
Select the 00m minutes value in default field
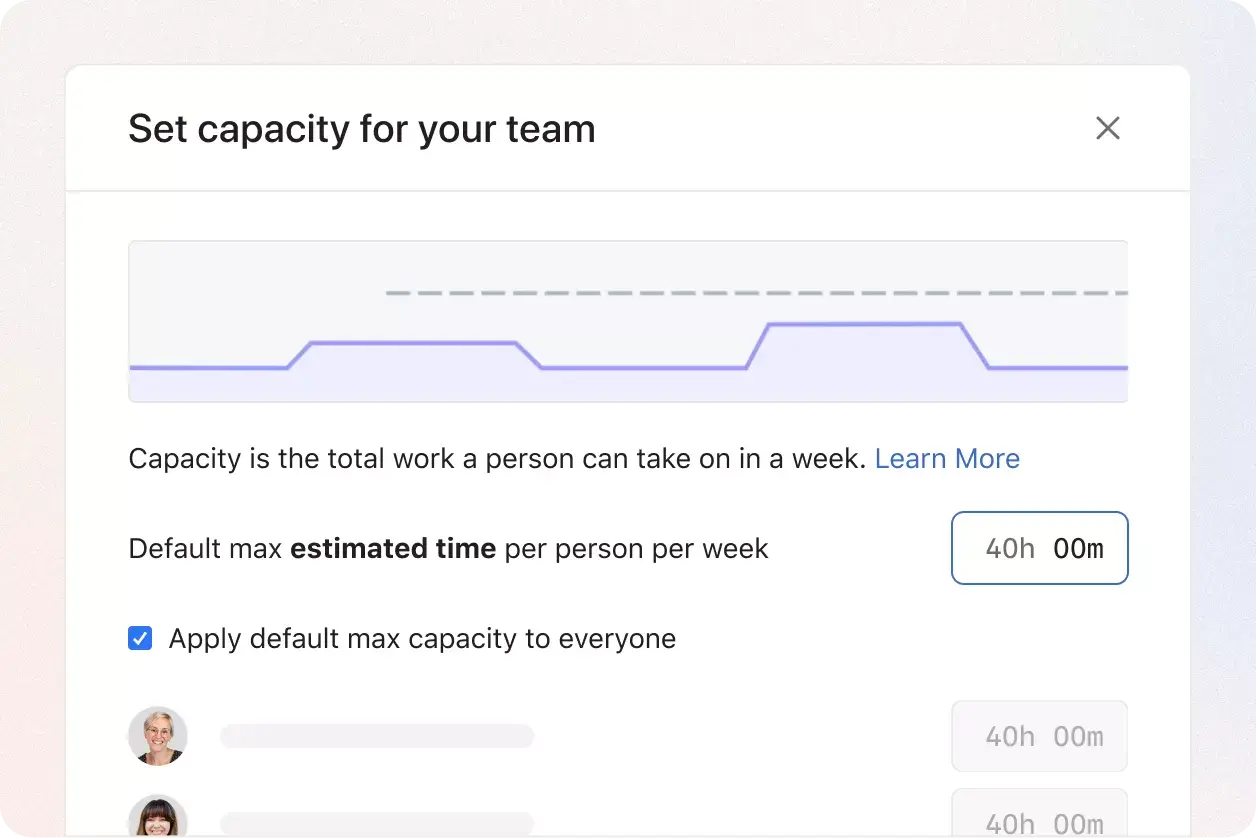pyautogui.click(x=1081, y=548)
